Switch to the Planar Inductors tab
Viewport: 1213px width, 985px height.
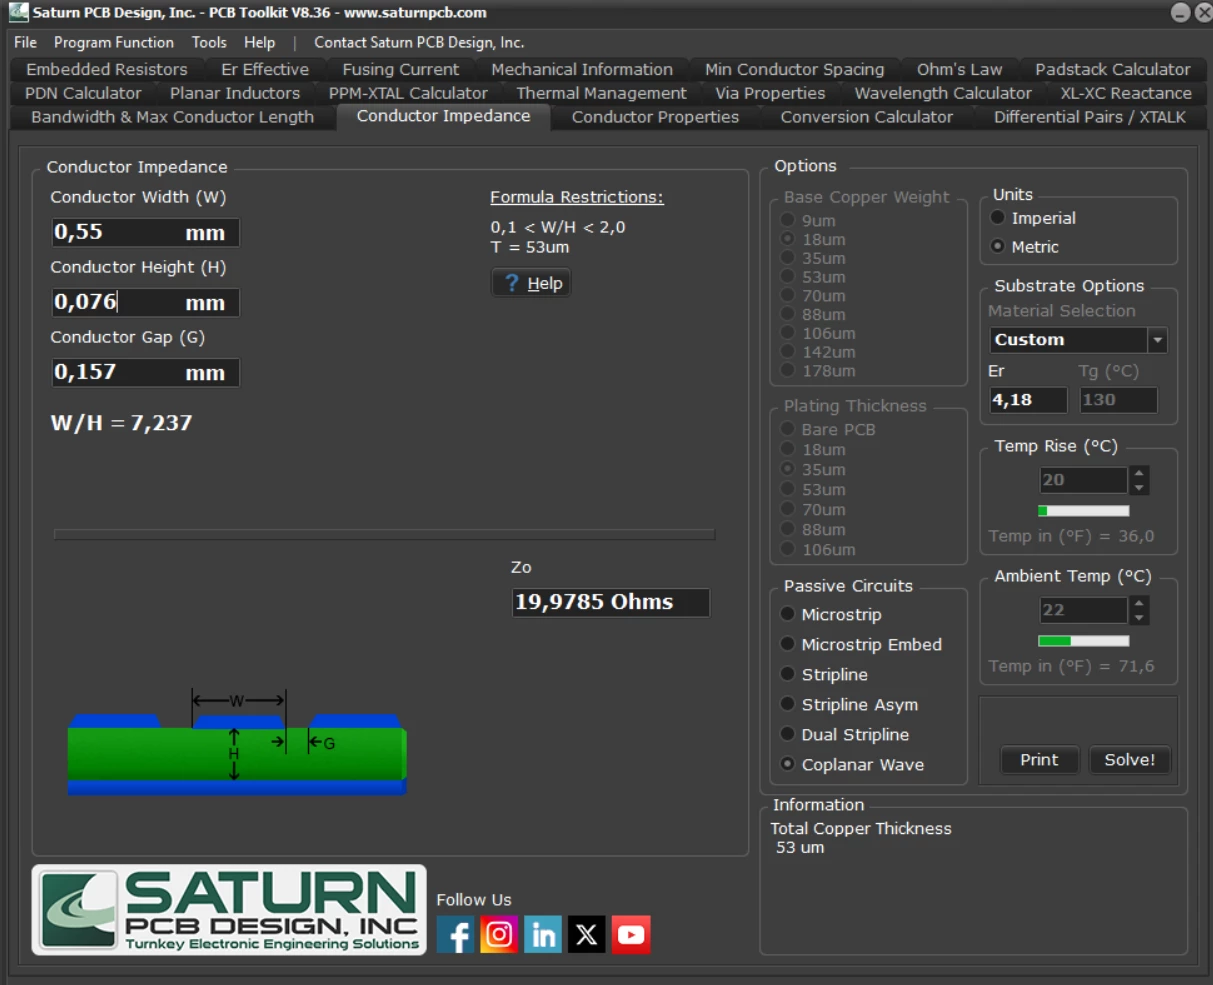tap(235, 93)
